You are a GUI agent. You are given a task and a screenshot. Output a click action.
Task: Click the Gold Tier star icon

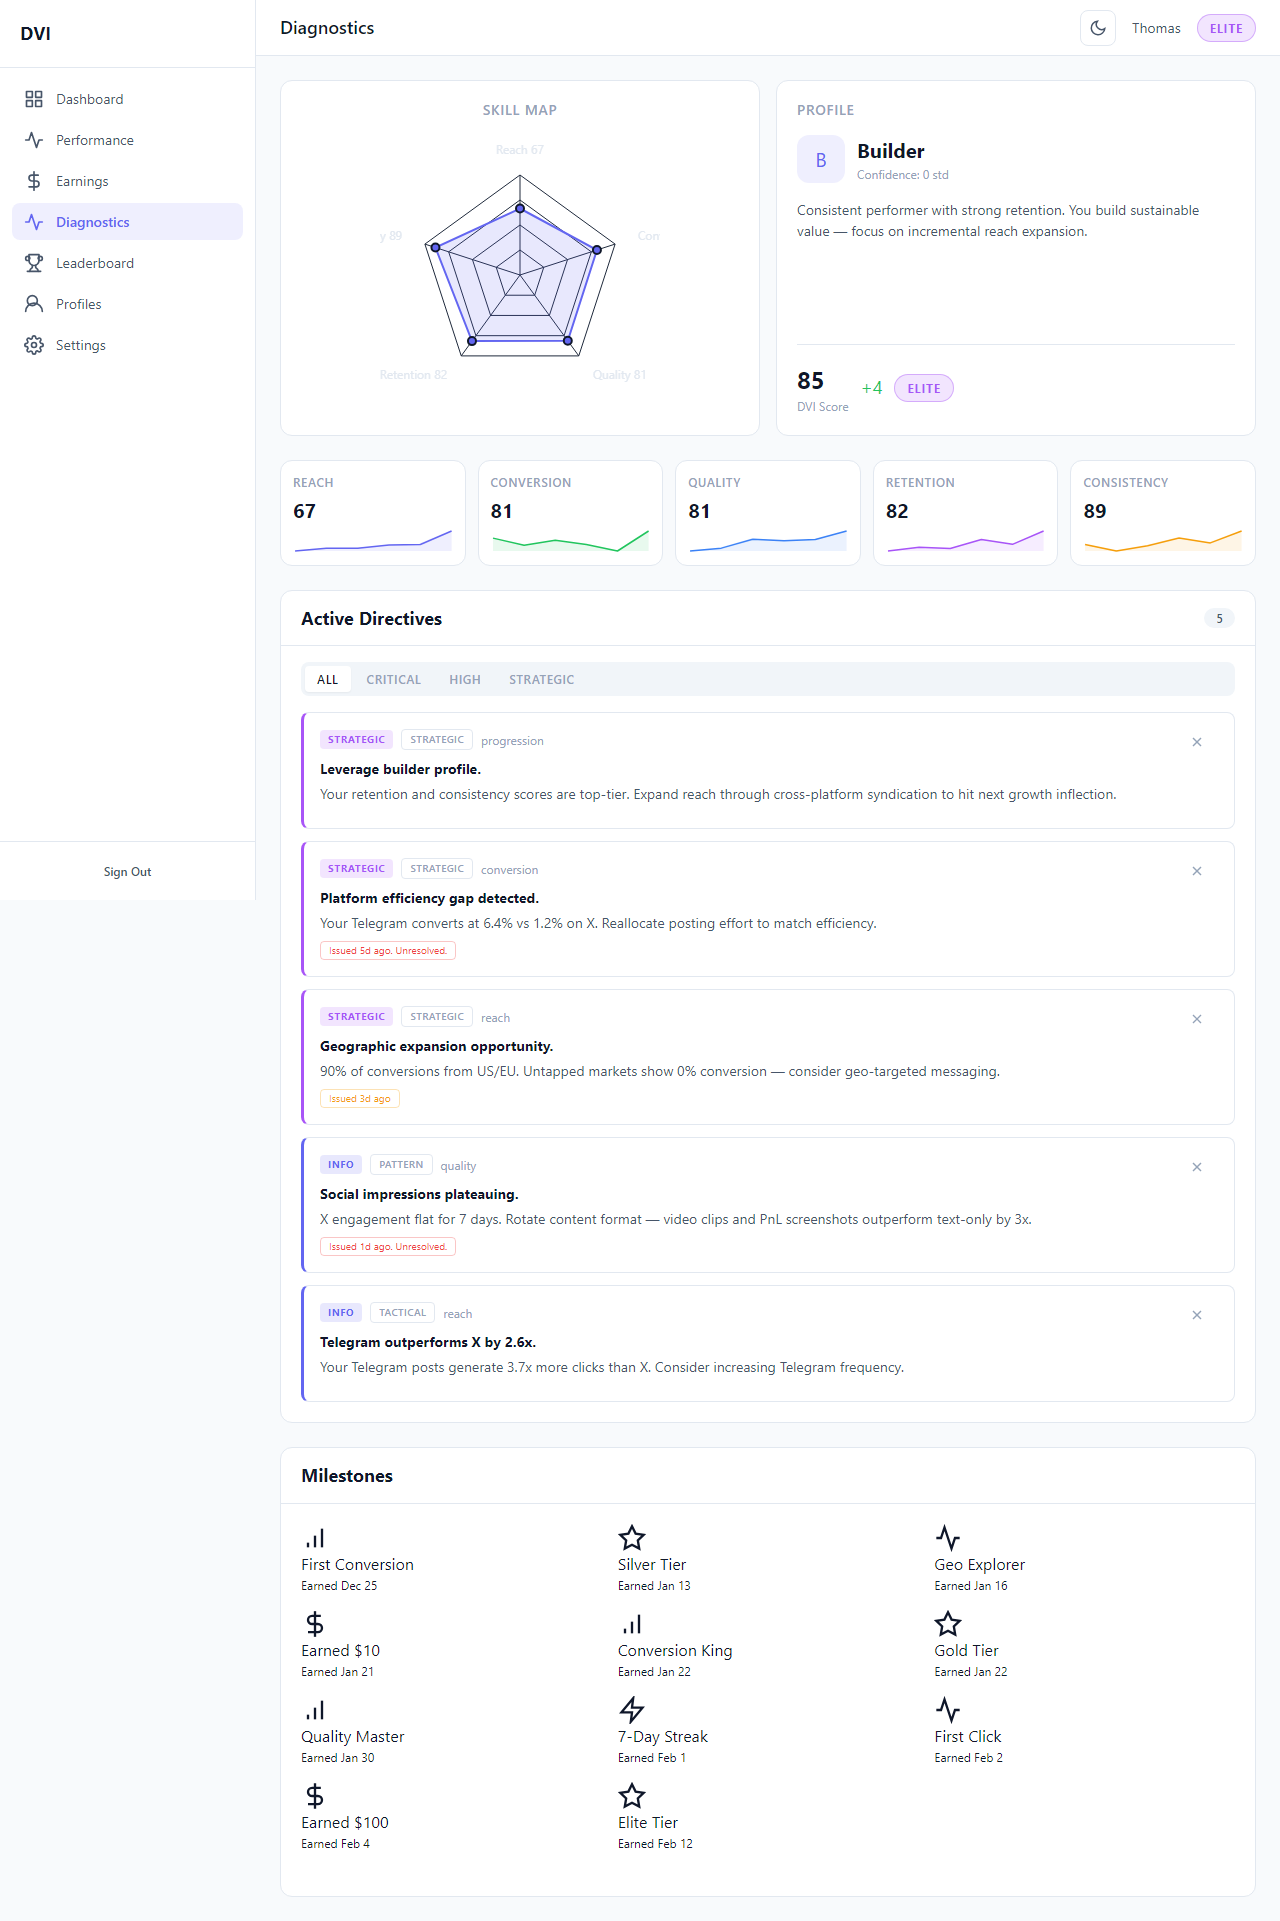coord(948,1624)
